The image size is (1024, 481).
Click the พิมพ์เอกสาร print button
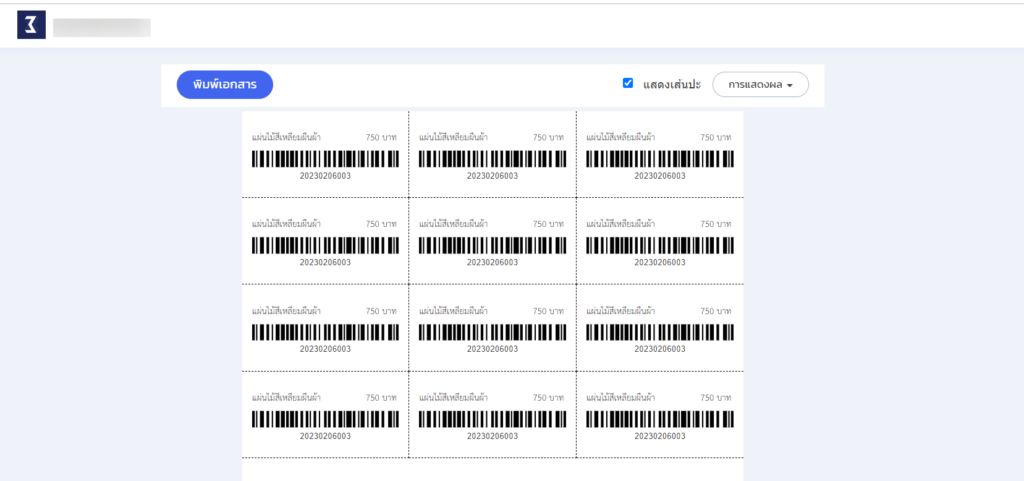225,85
